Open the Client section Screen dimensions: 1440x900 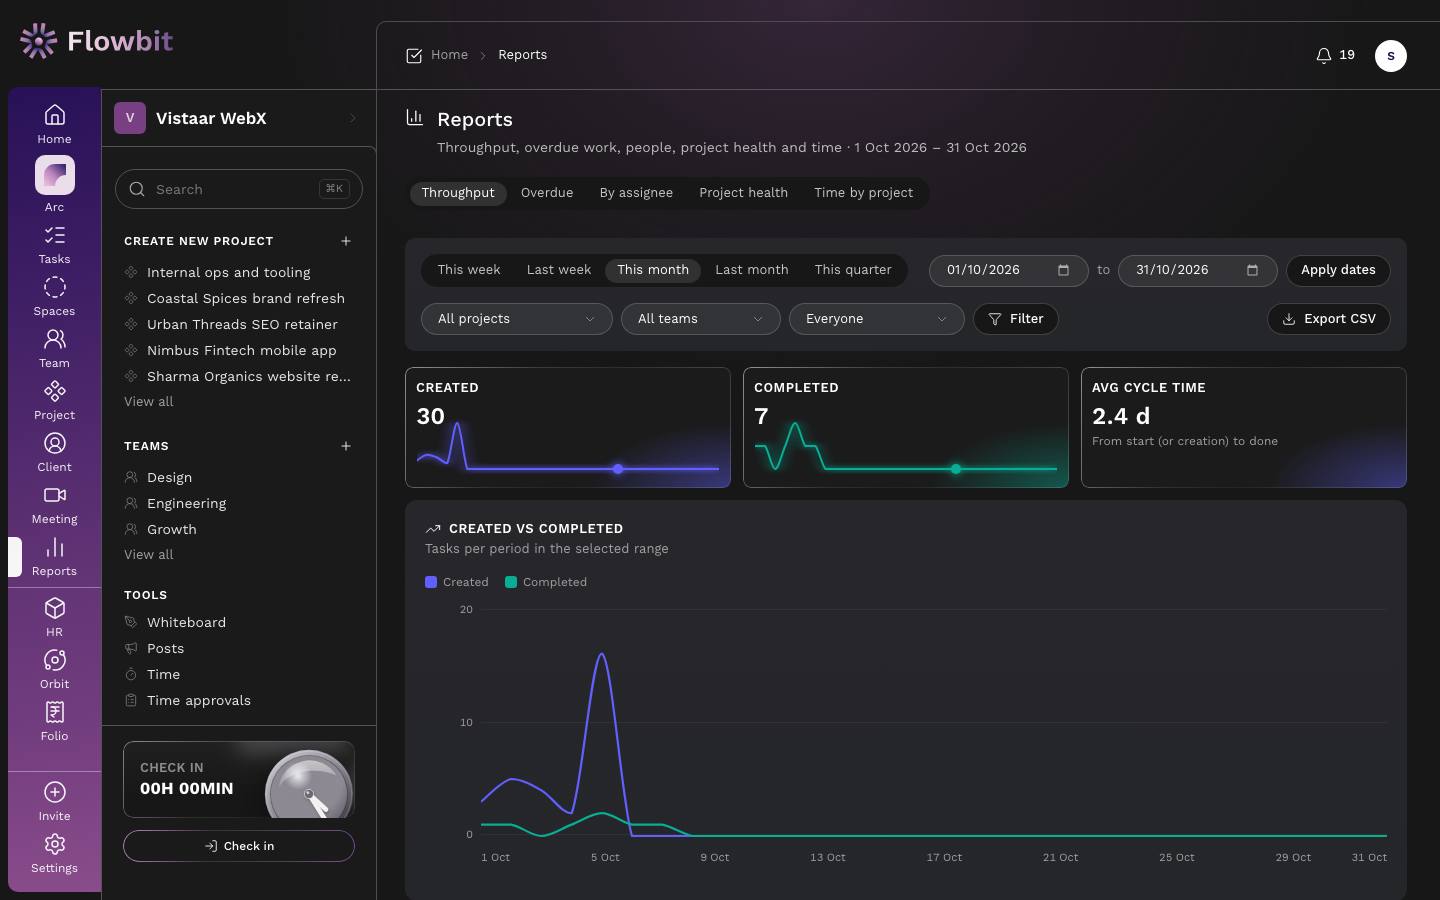click(x=54, y=452)
